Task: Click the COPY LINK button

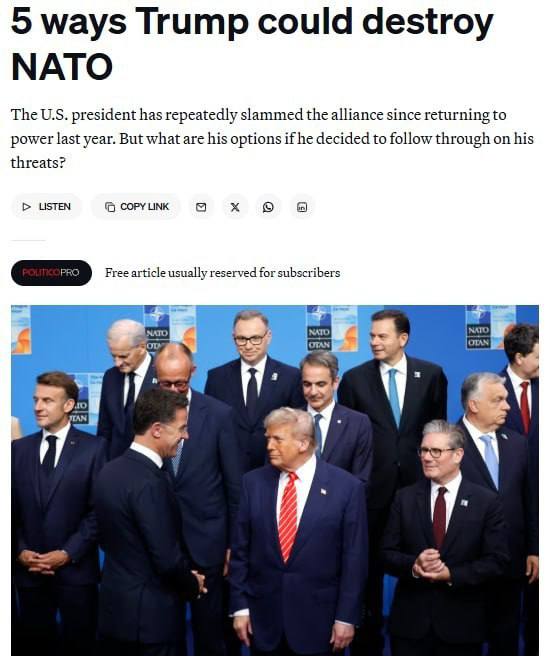Action: (x=136, y=207)
